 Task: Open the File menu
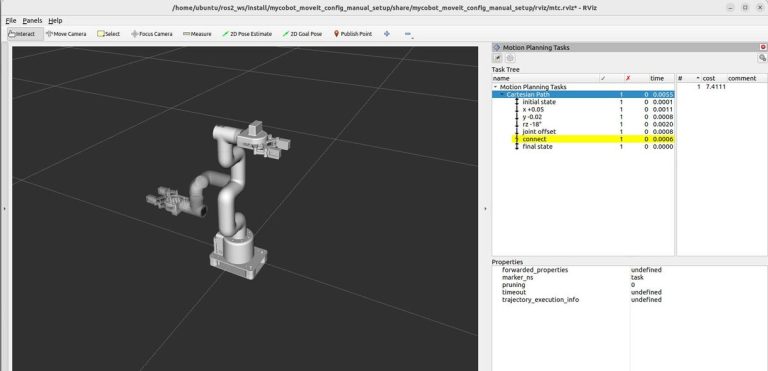click(x=11, y=21)
